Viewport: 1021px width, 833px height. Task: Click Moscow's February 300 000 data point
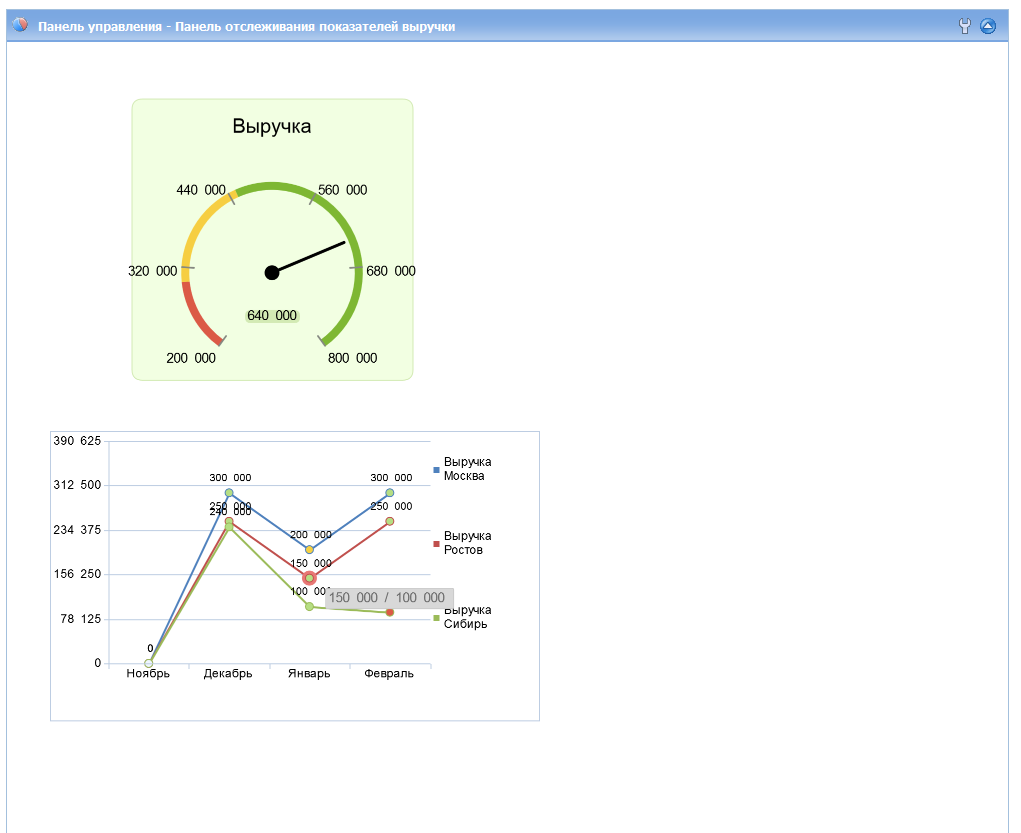389,493
